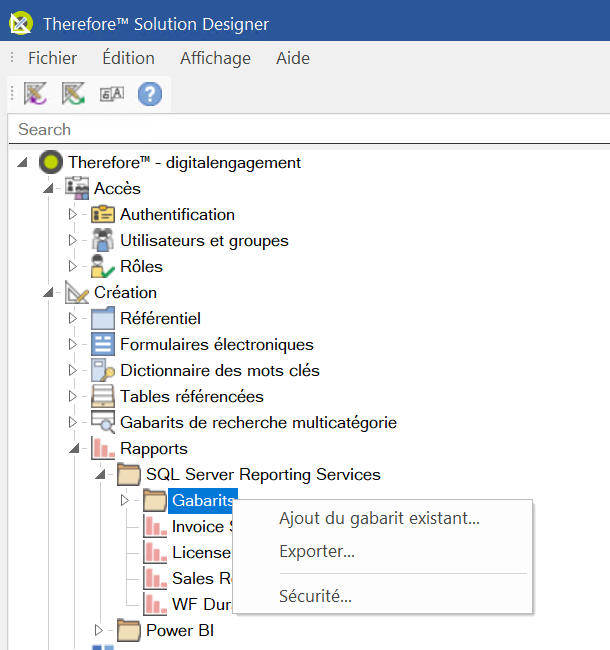Click the Tables référencées drawer icon
The width and height of the screenshot is (610, 650).
point(103,396)
